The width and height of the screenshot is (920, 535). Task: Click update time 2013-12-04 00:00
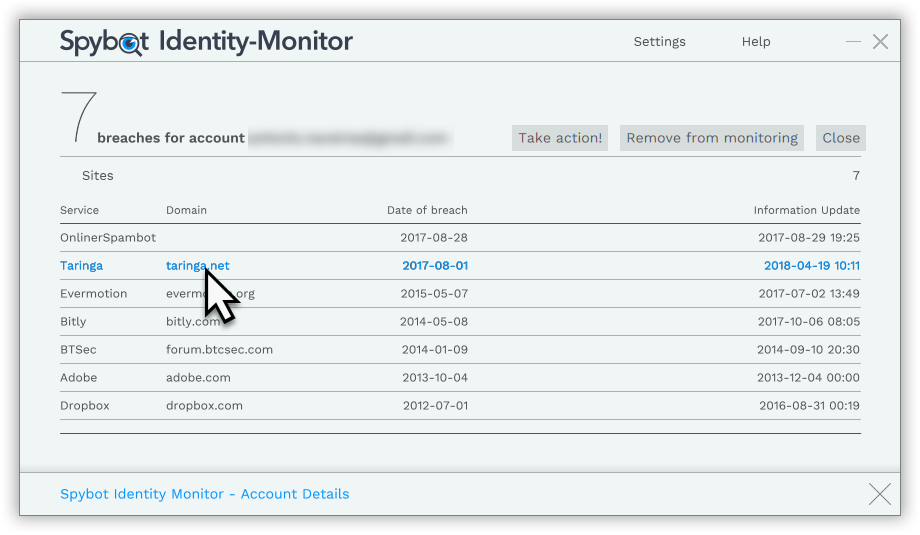coord(809,378)
